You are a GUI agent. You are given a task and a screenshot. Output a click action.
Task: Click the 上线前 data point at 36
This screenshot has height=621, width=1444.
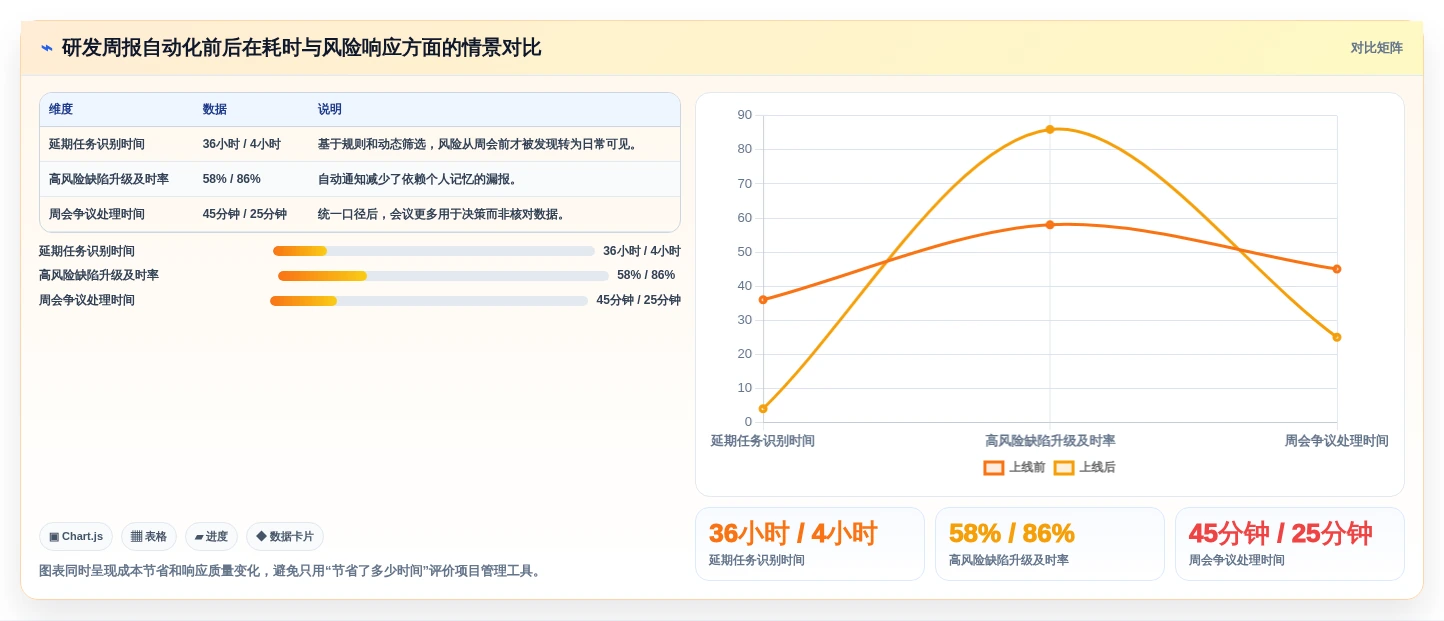click(x=763, y=300)
